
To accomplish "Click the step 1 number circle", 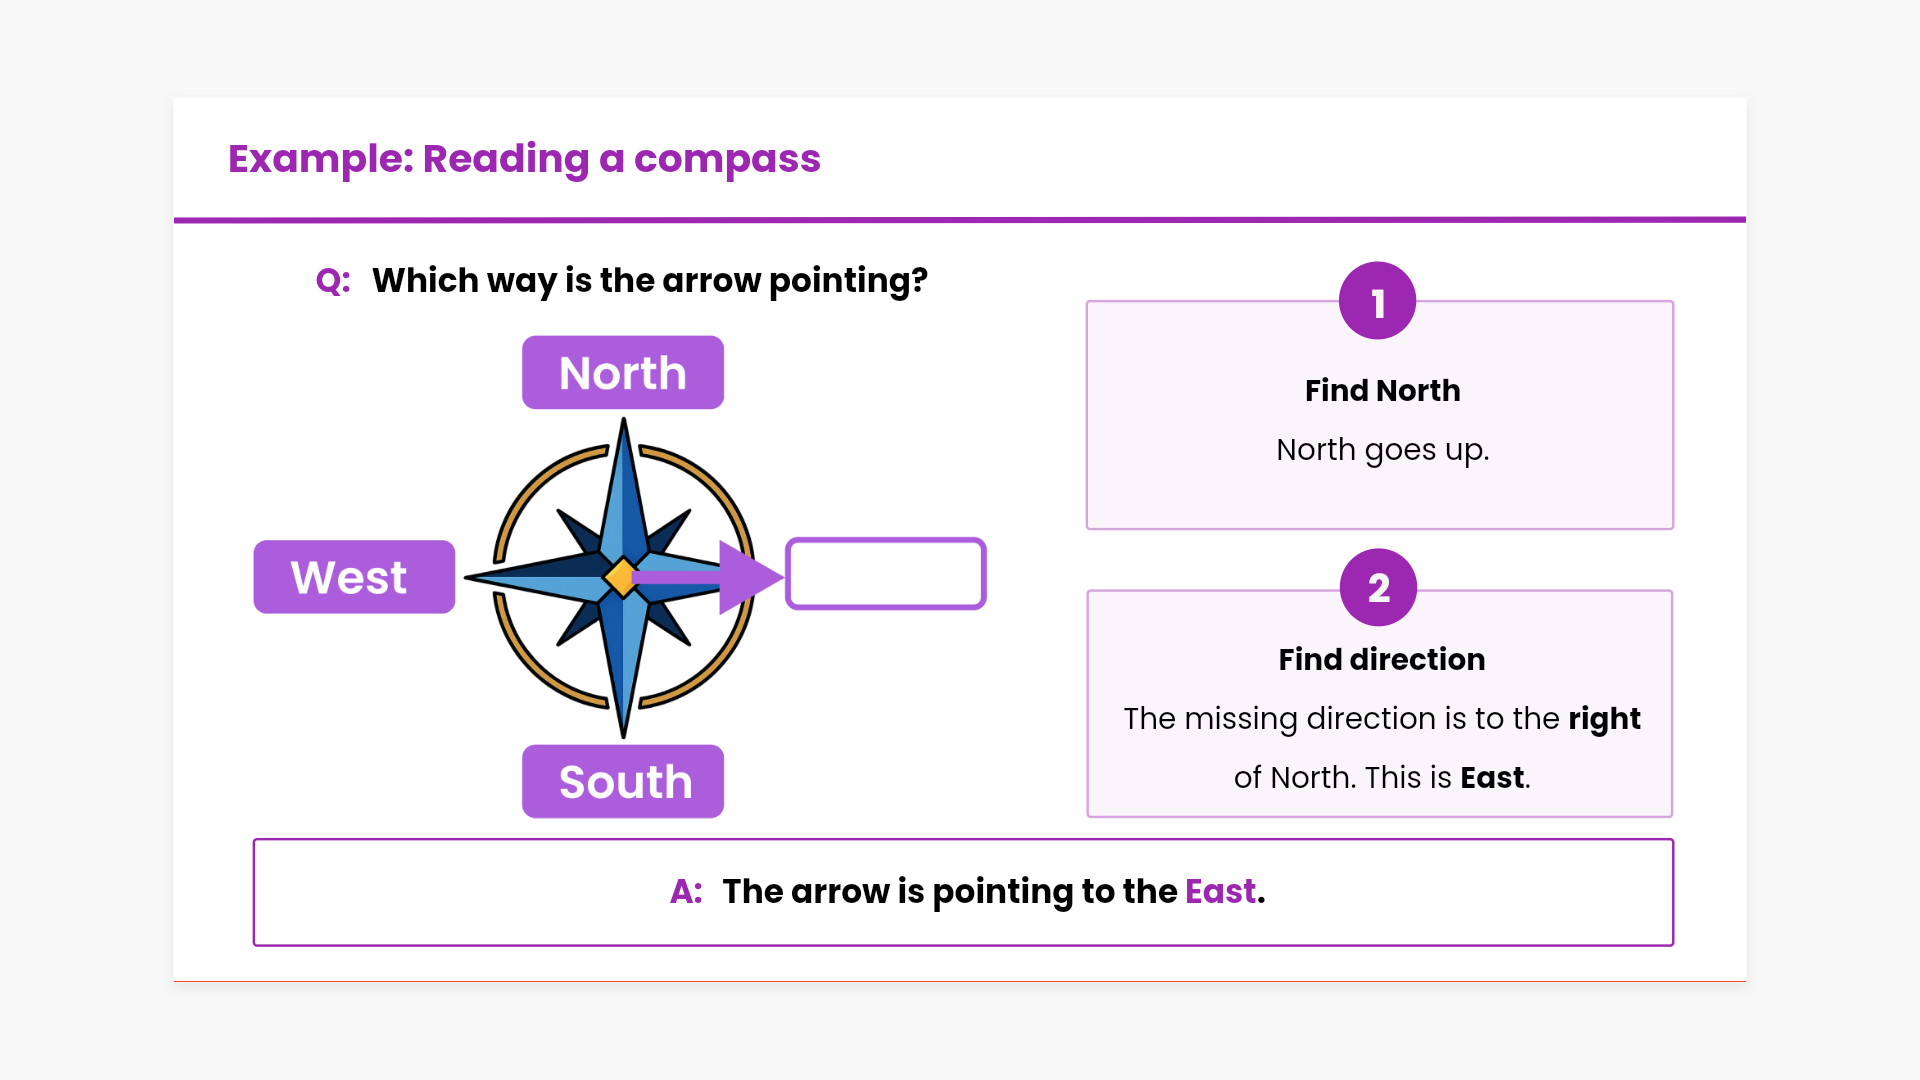I will point(1377,301).
